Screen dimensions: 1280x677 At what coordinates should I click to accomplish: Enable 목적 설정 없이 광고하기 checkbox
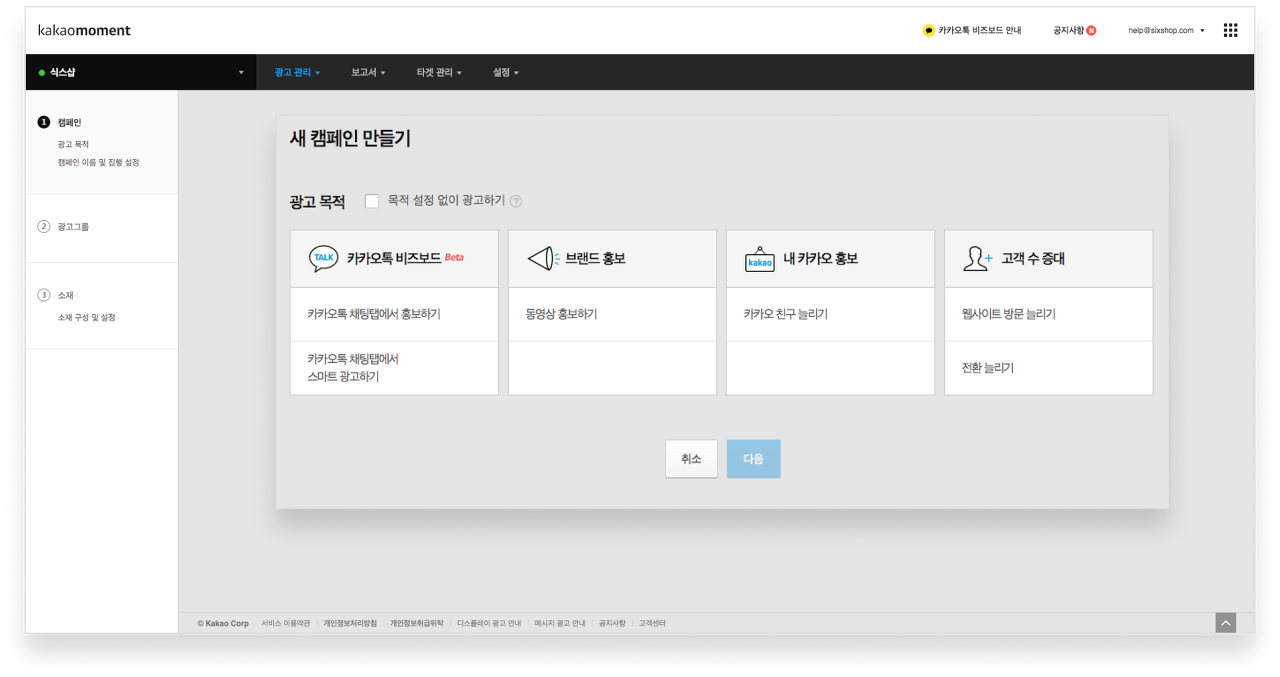(372, 201)
